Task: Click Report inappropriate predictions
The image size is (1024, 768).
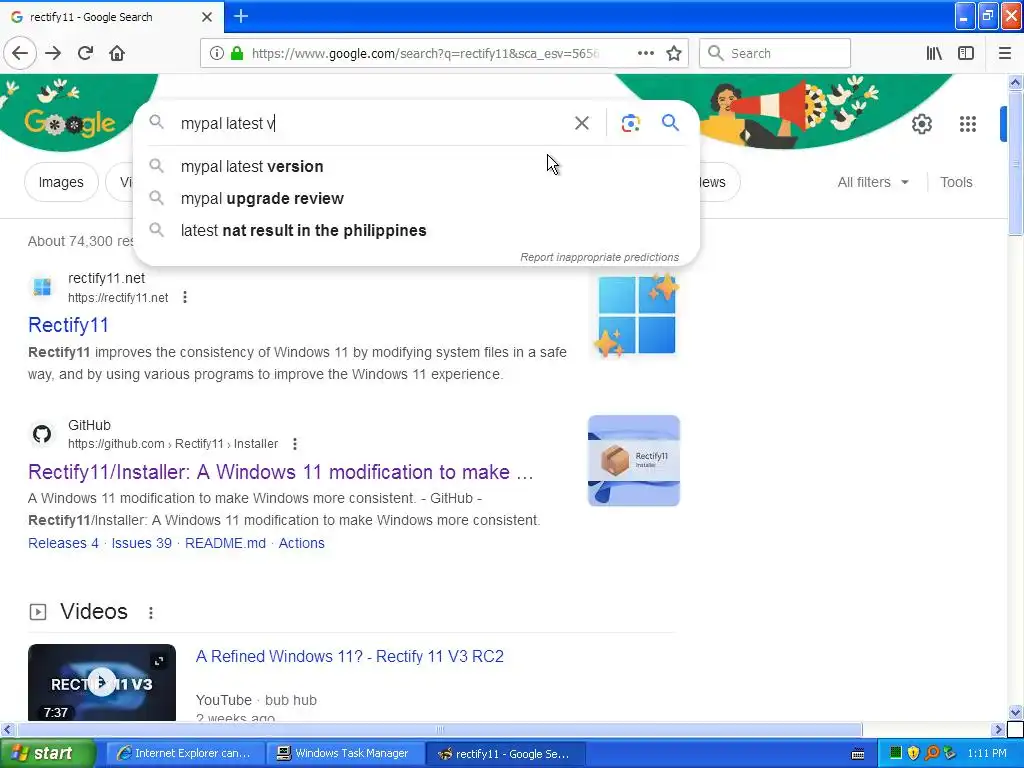Action: pos(599,257)
